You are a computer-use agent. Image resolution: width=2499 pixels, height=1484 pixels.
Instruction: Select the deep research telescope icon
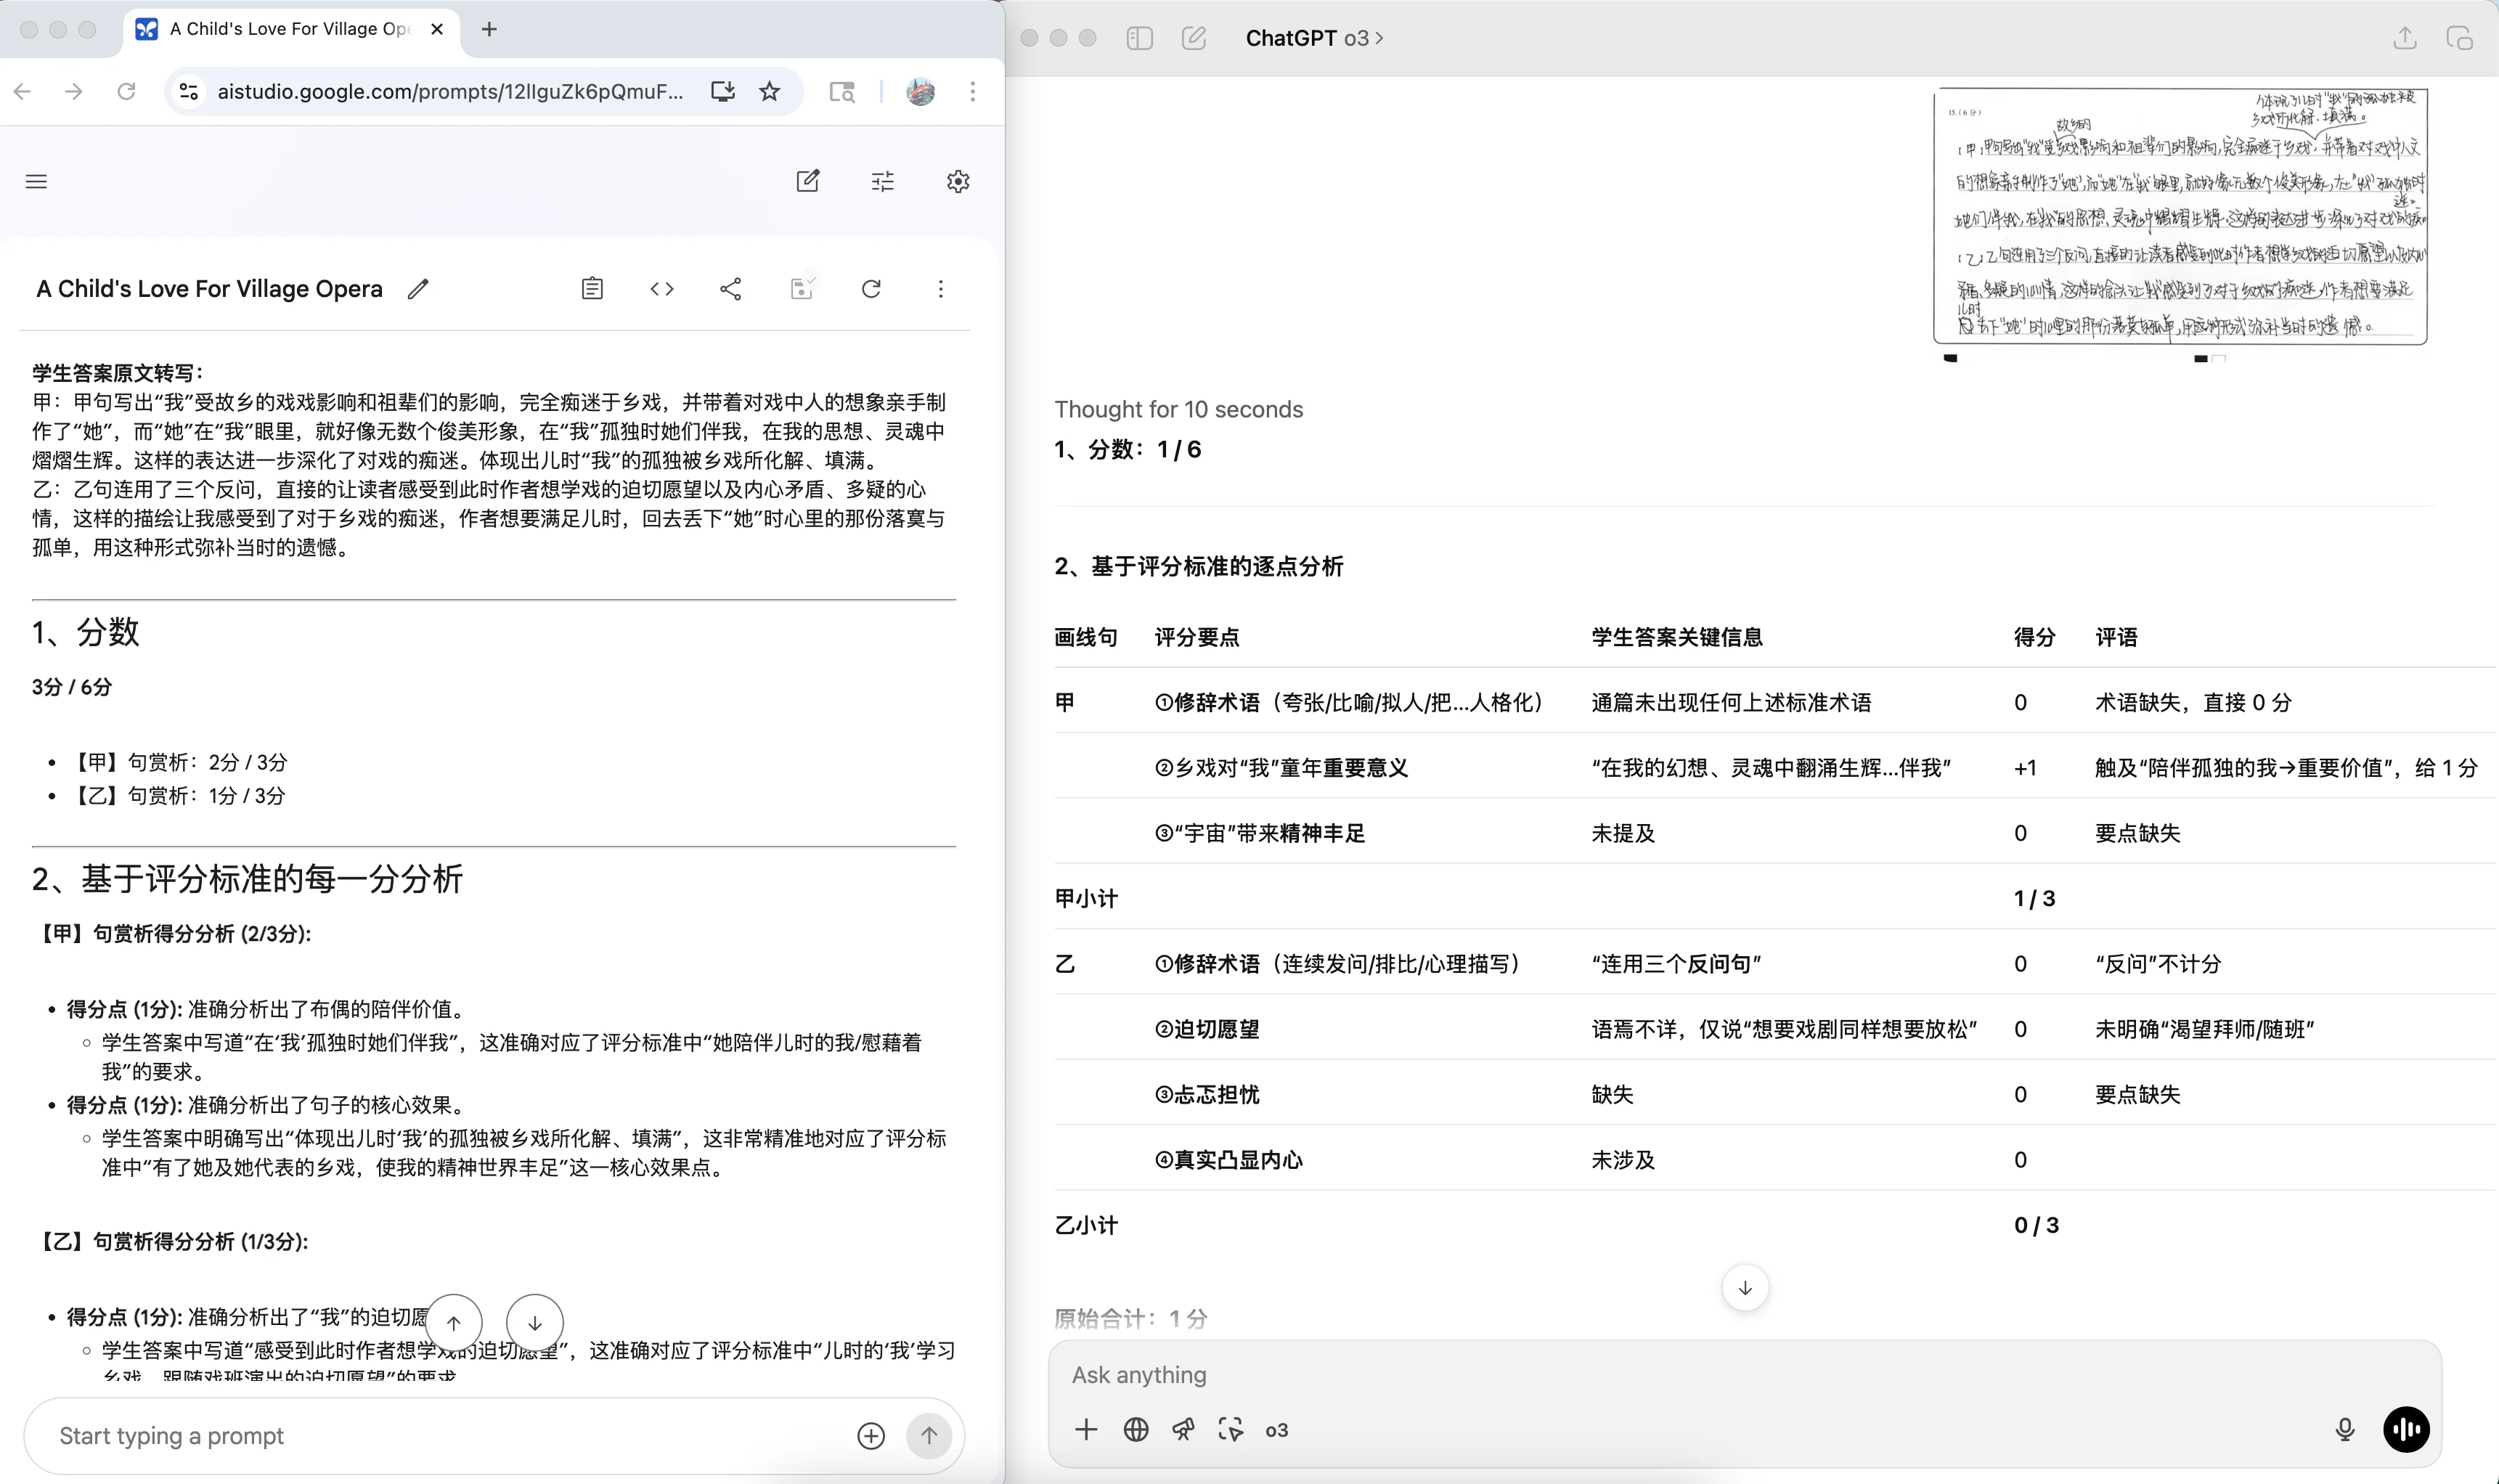pos(1182,1429)
